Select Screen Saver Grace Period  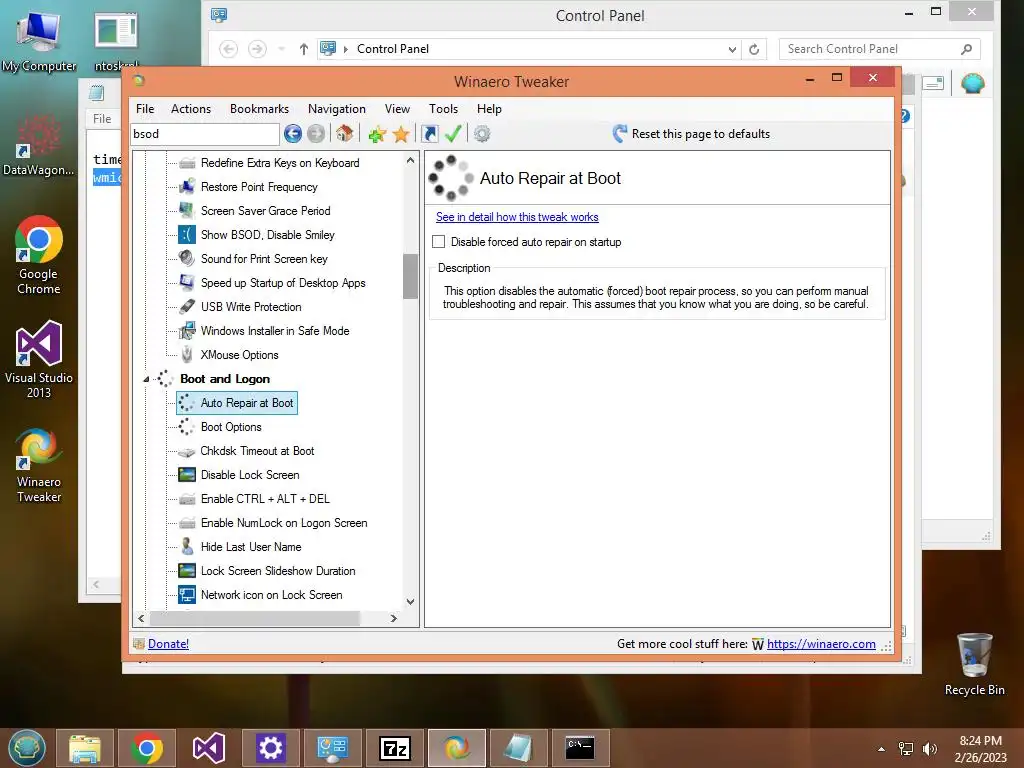(266, 211)
